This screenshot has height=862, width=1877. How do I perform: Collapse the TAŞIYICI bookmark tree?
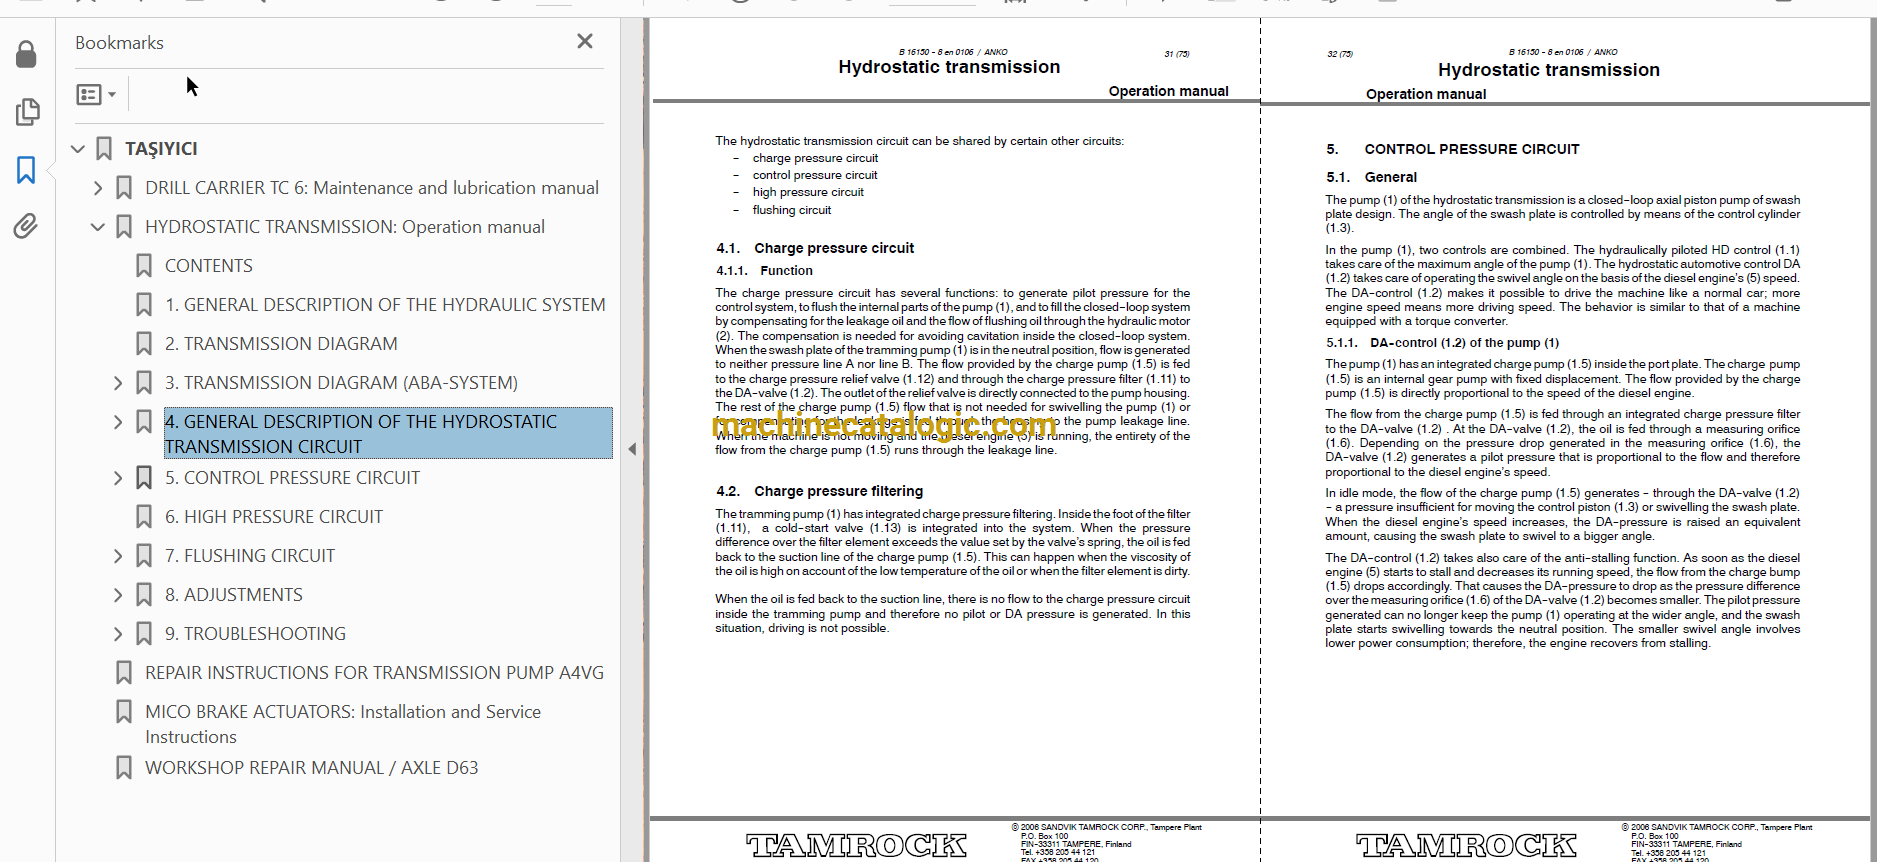(x=78, y=149)
